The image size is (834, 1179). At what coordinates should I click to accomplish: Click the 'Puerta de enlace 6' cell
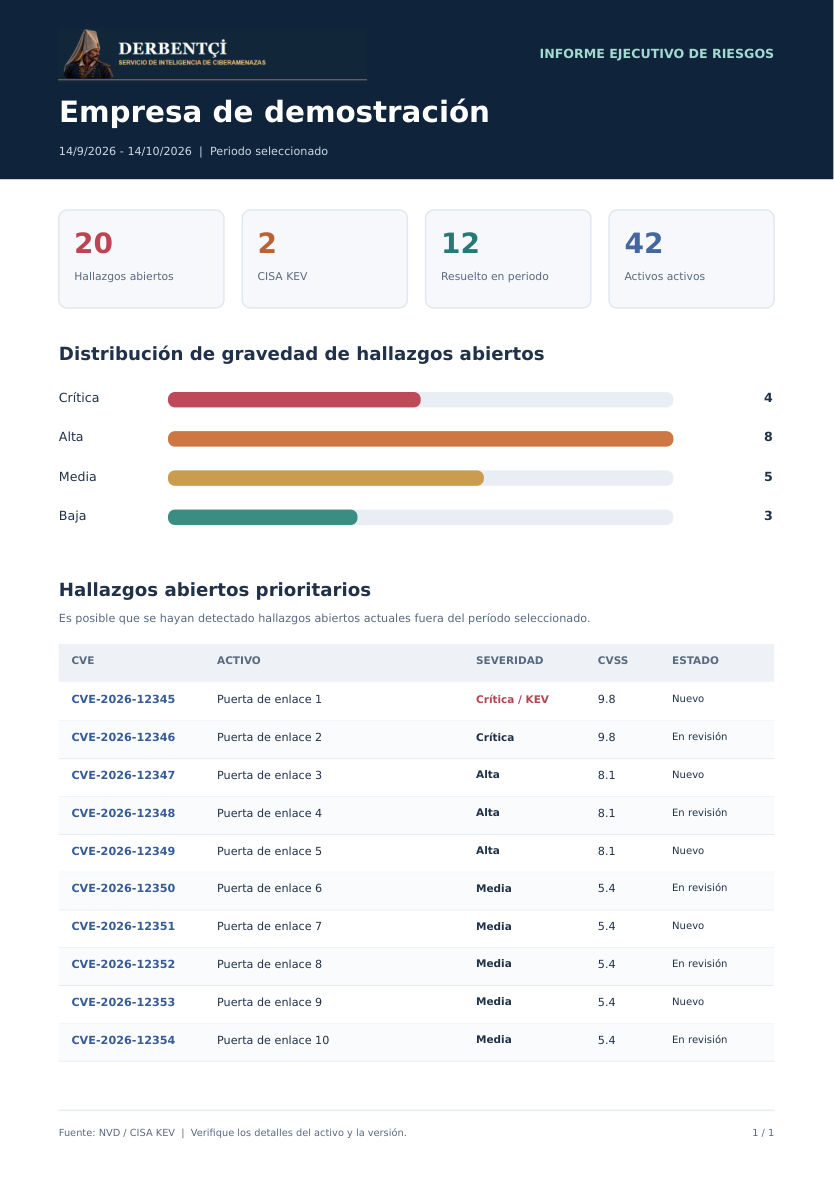pos(269,888)
